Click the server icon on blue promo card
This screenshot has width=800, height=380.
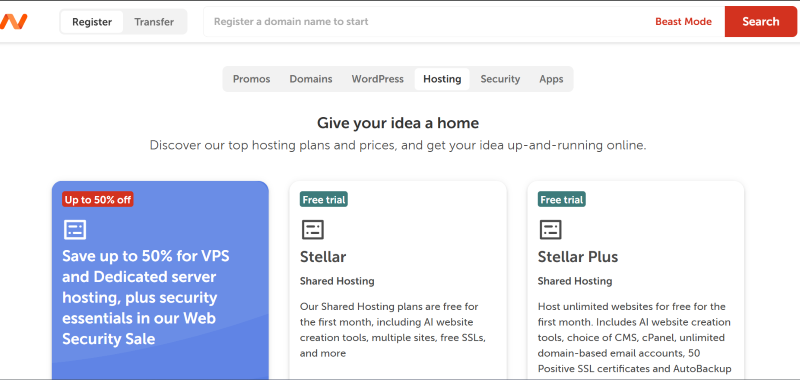75,230
